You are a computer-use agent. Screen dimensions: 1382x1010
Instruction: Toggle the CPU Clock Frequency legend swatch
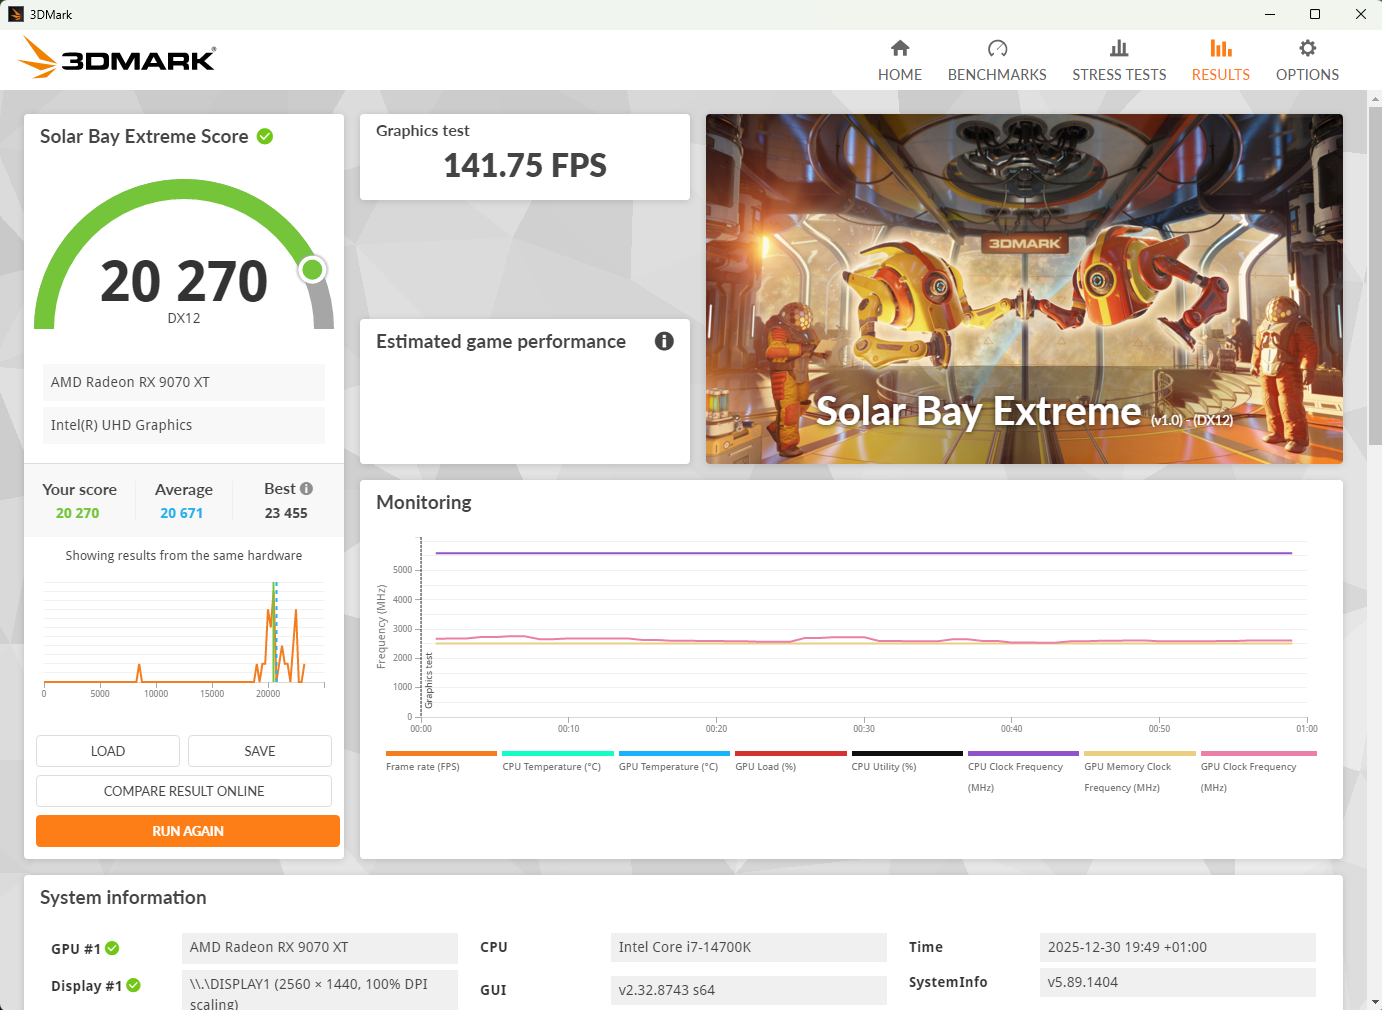click(1023, 753)
